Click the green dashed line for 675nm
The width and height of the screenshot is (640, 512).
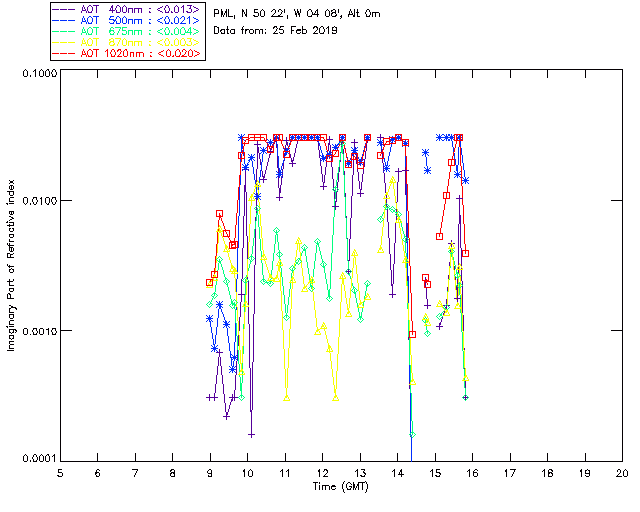64,31
